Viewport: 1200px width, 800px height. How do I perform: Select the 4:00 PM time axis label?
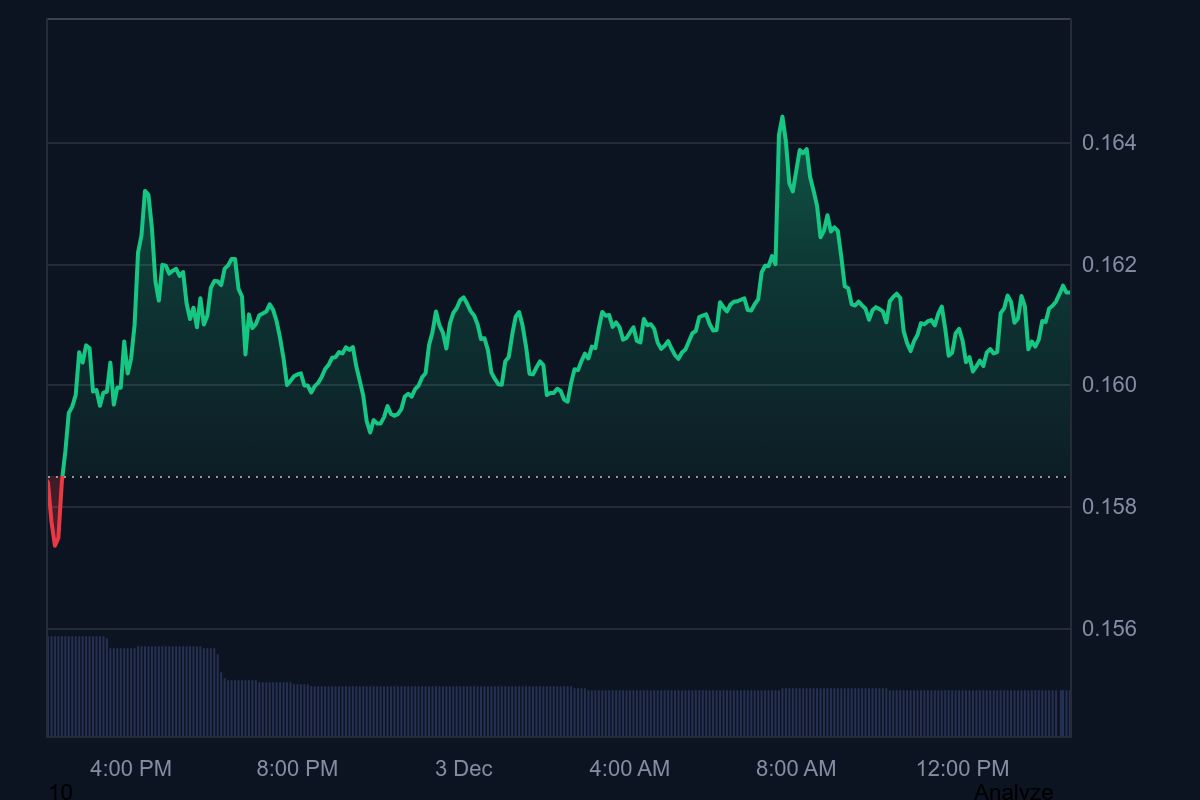point(131,769)
